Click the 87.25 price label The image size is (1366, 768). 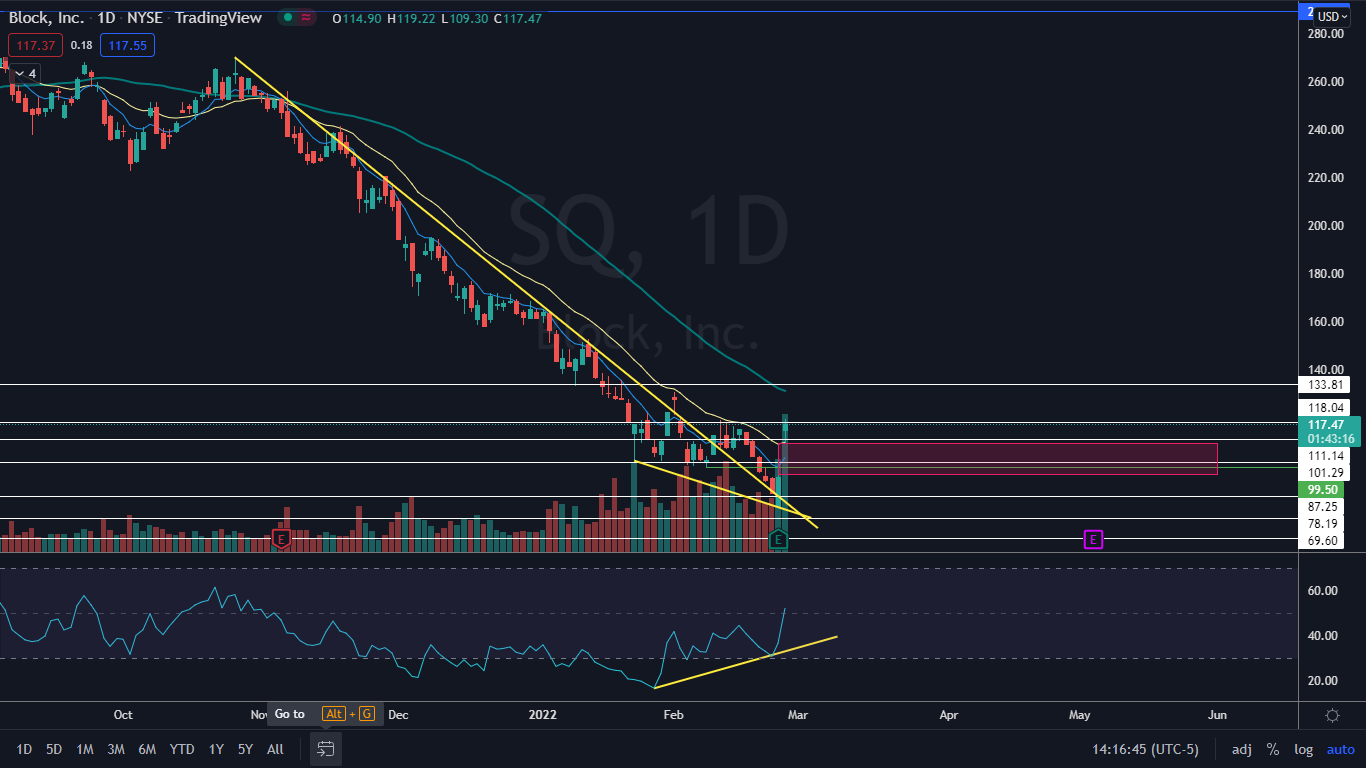[x=1323, y=507]
